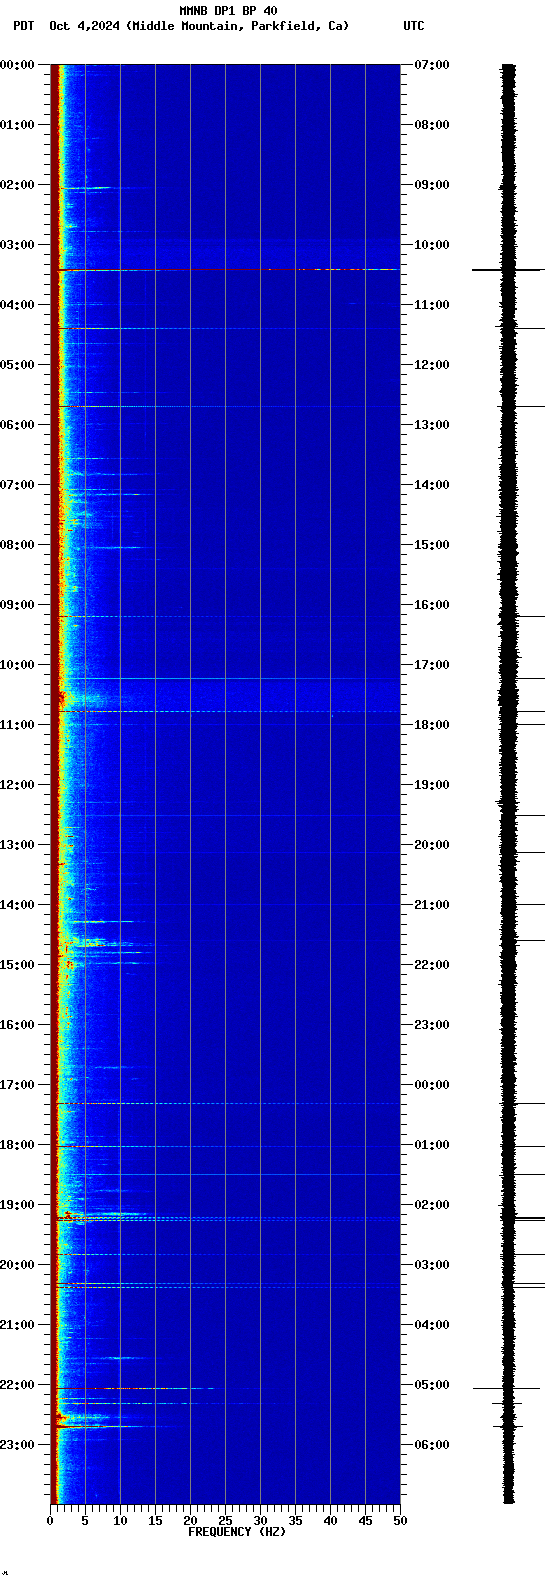Click the 00:00 PDT time label

[17, 65]
